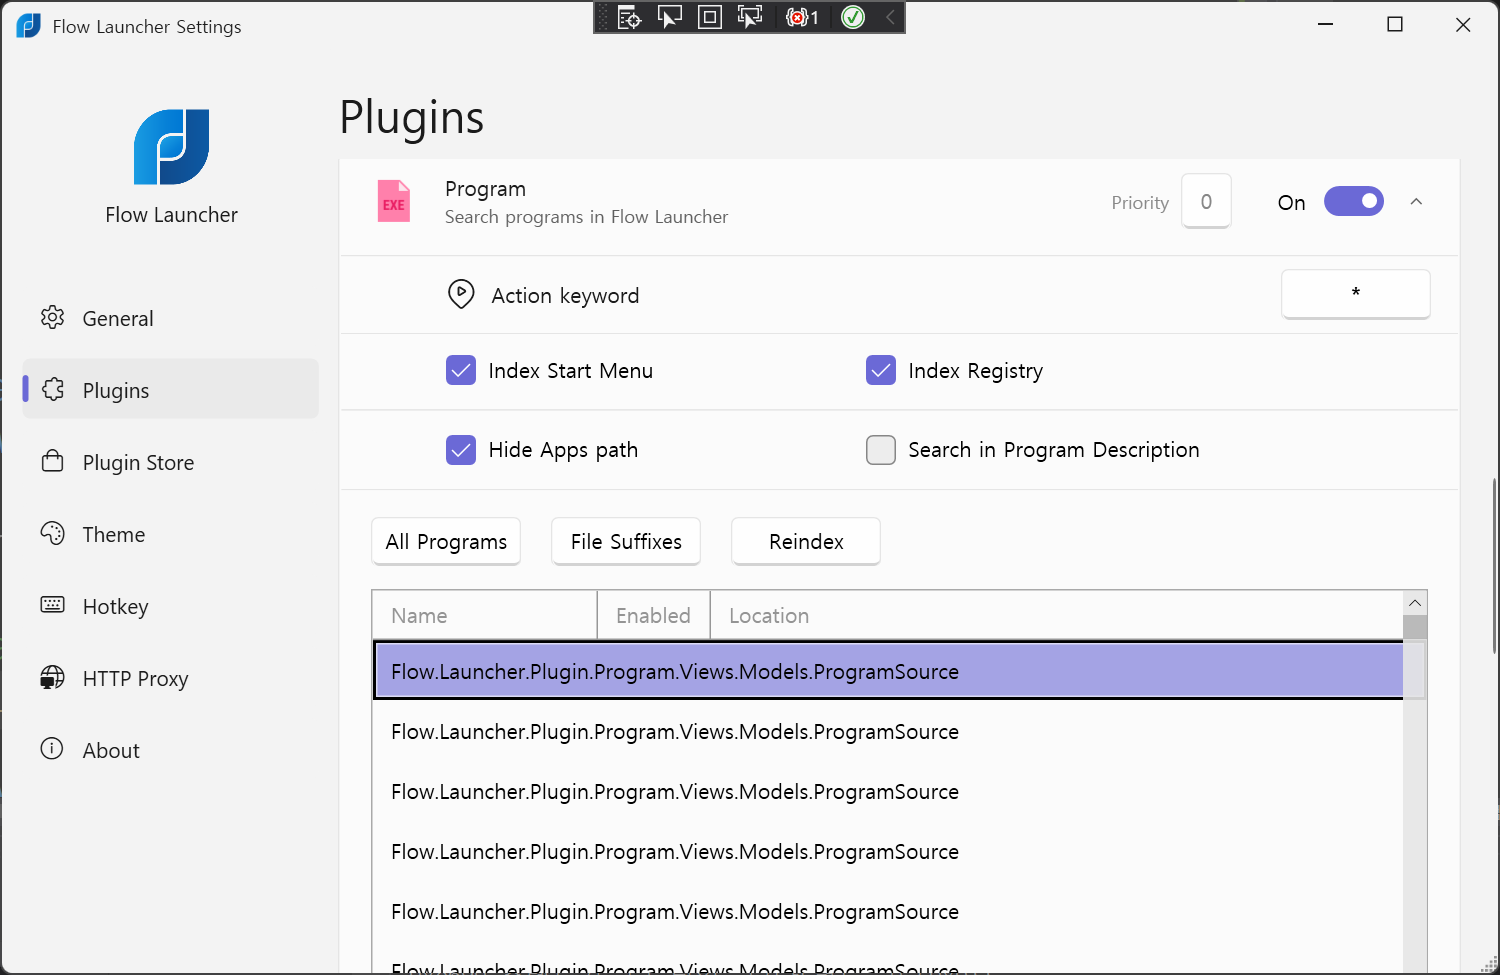Click the large Flow Launcher logo

coord(172,147)
